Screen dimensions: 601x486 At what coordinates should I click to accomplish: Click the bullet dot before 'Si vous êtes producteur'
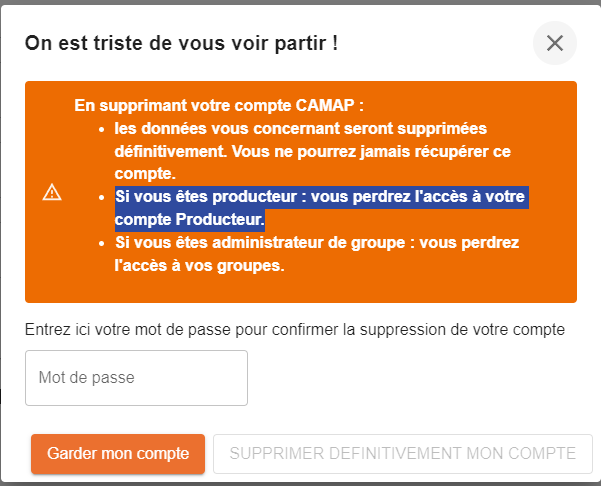[103, 196]
